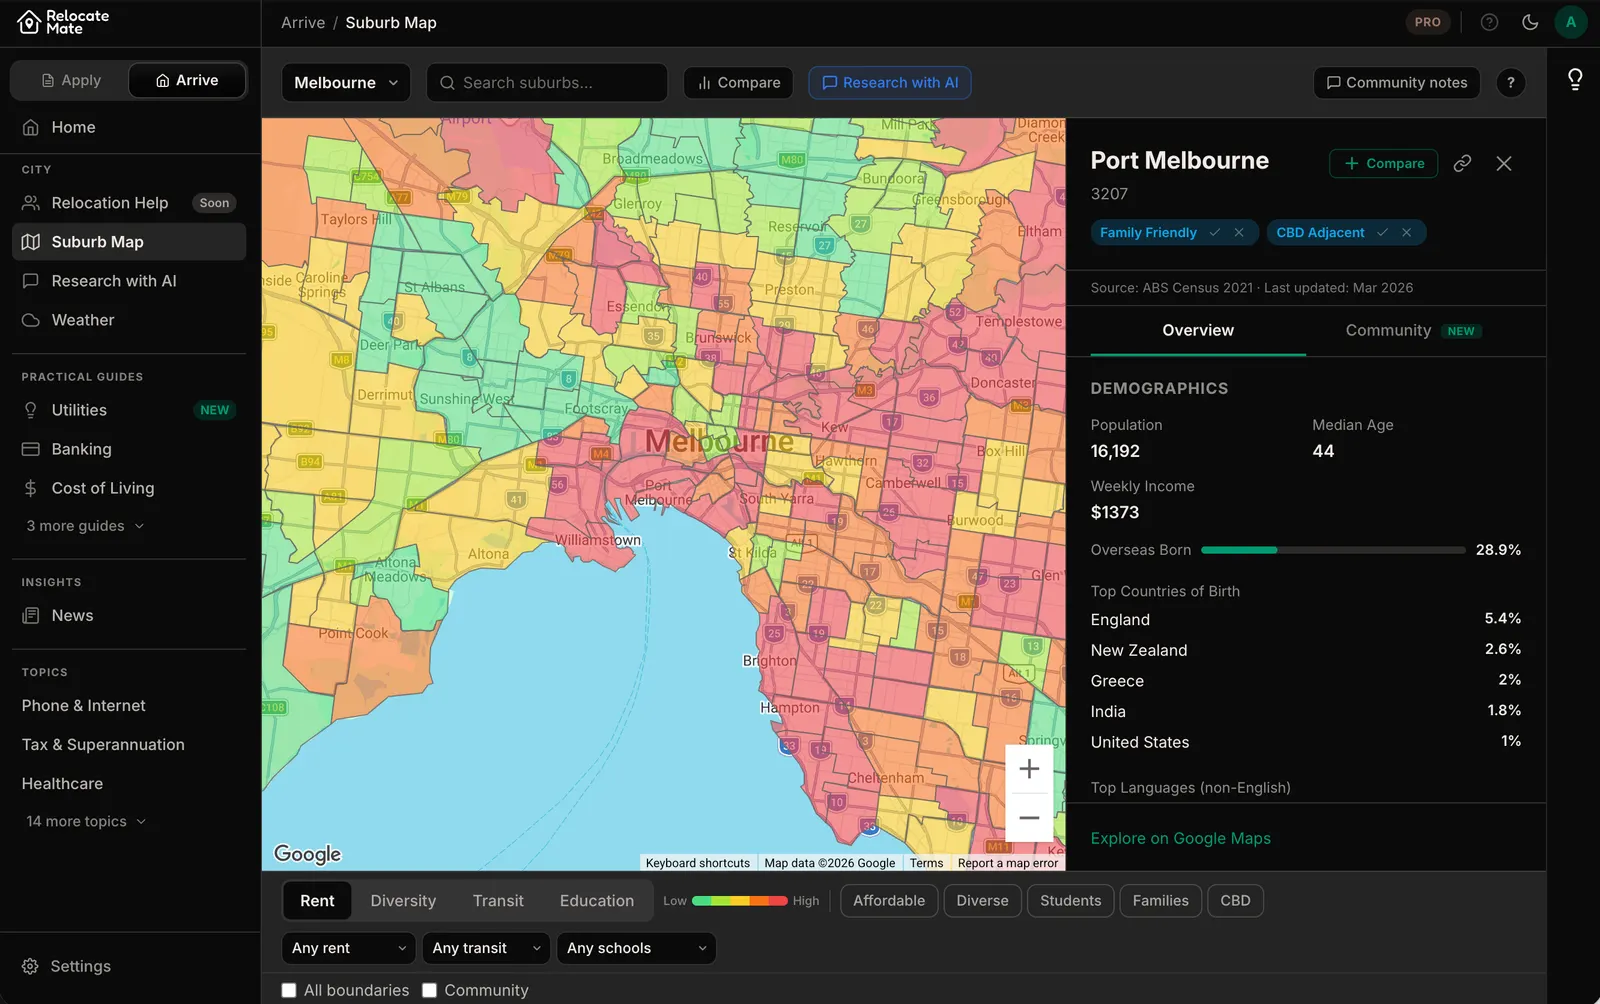Open the Utilities guide
Viewport: 1600px width, 1004px height.
(x=129, y=410)
